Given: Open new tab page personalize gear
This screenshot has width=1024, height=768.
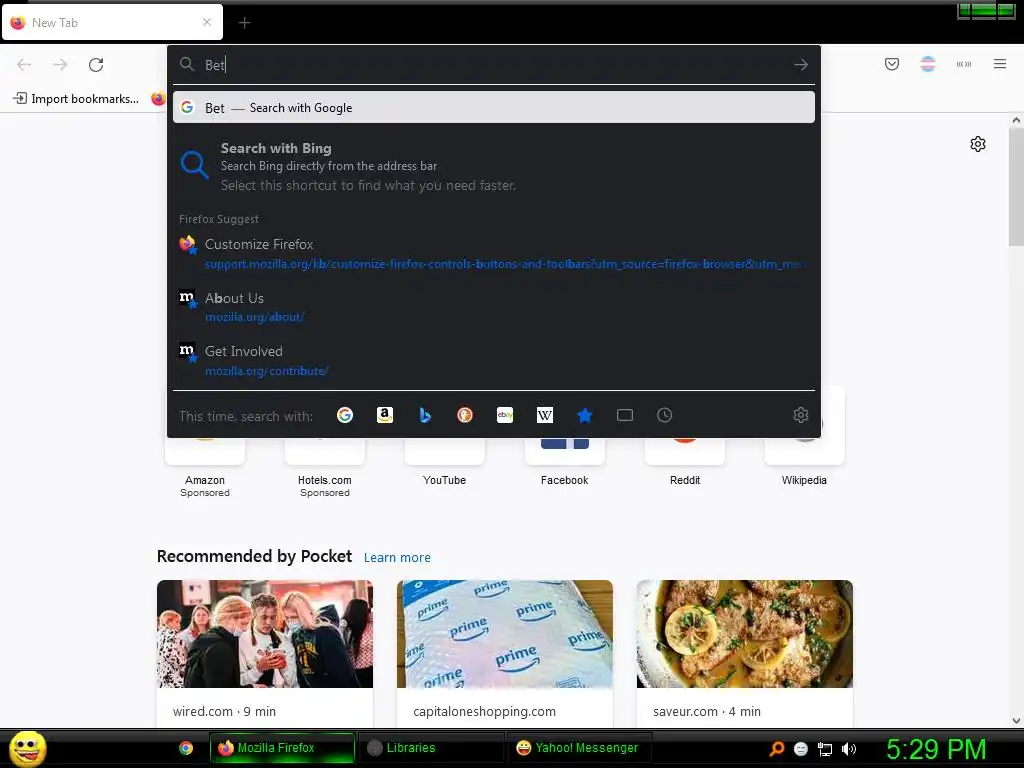Looking at the screenshot, I should click(977, 144).
